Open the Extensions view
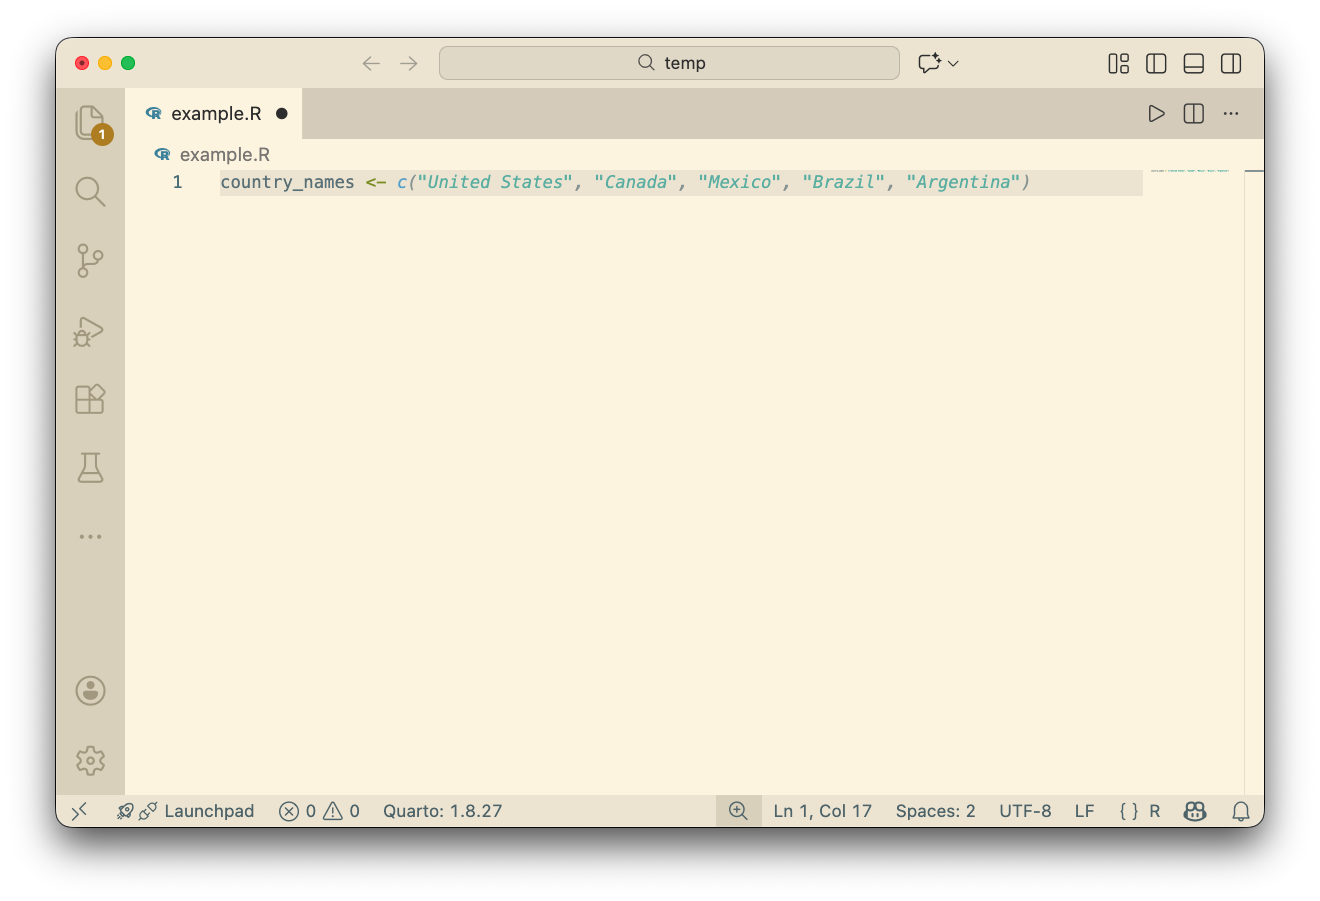 coord(90,399)
